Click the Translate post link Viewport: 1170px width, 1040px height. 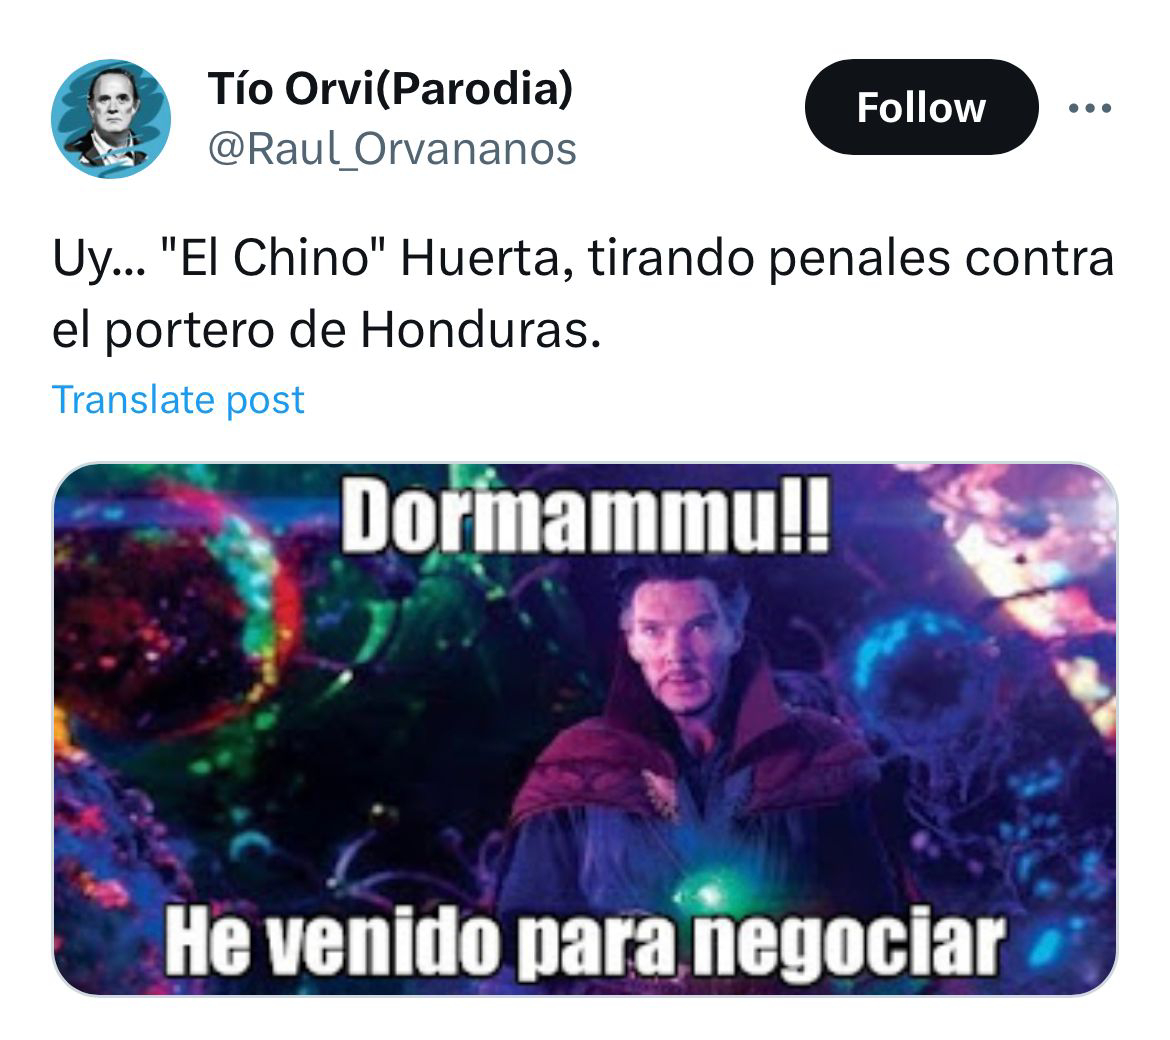[x=178, y=400]
